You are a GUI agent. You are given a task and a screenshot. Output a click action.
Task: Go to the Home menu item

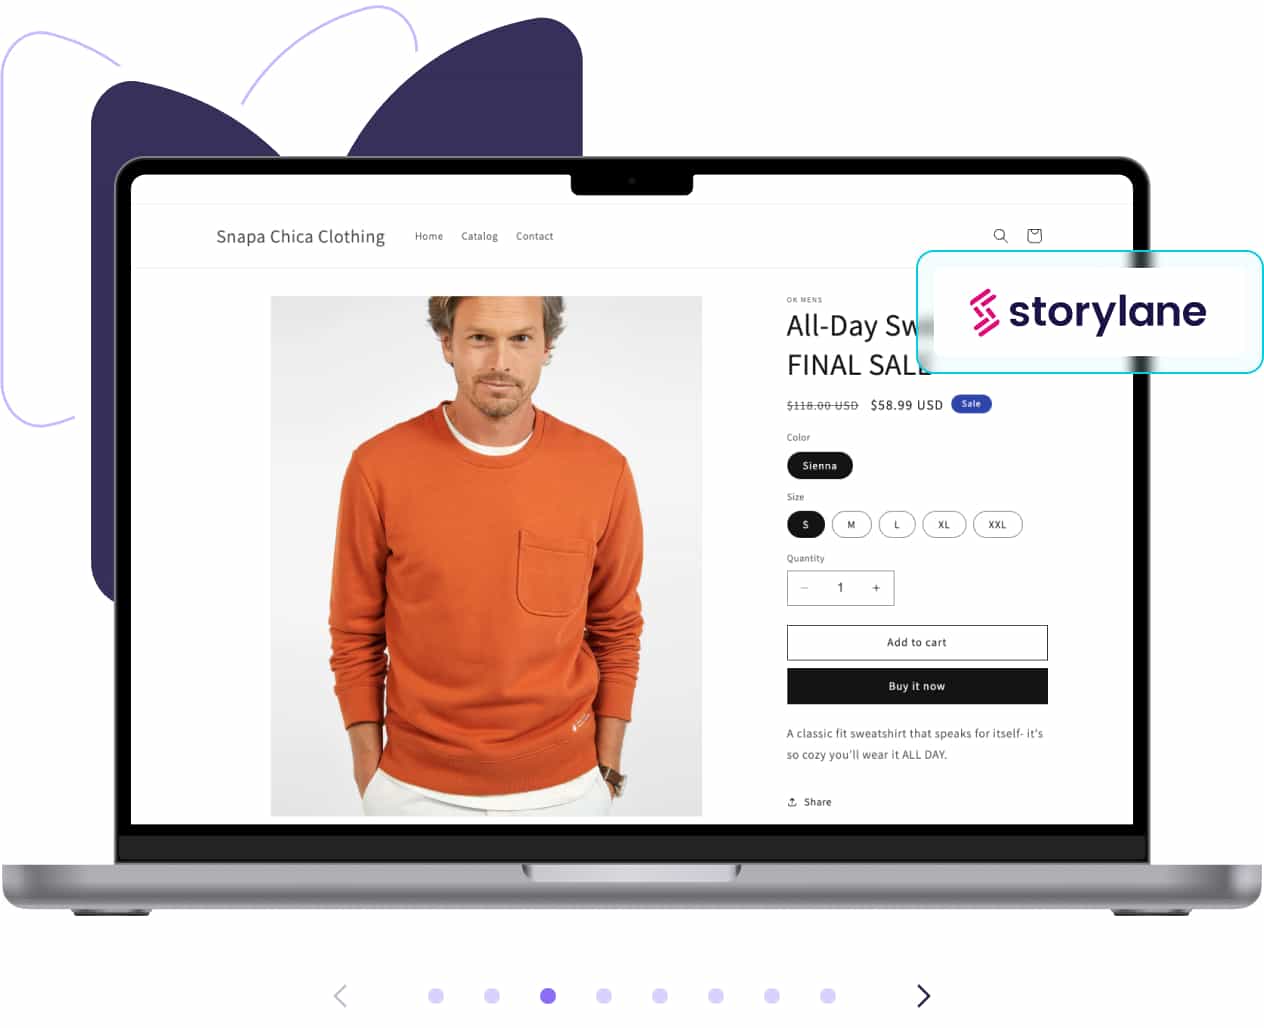[x=429, y=237]
